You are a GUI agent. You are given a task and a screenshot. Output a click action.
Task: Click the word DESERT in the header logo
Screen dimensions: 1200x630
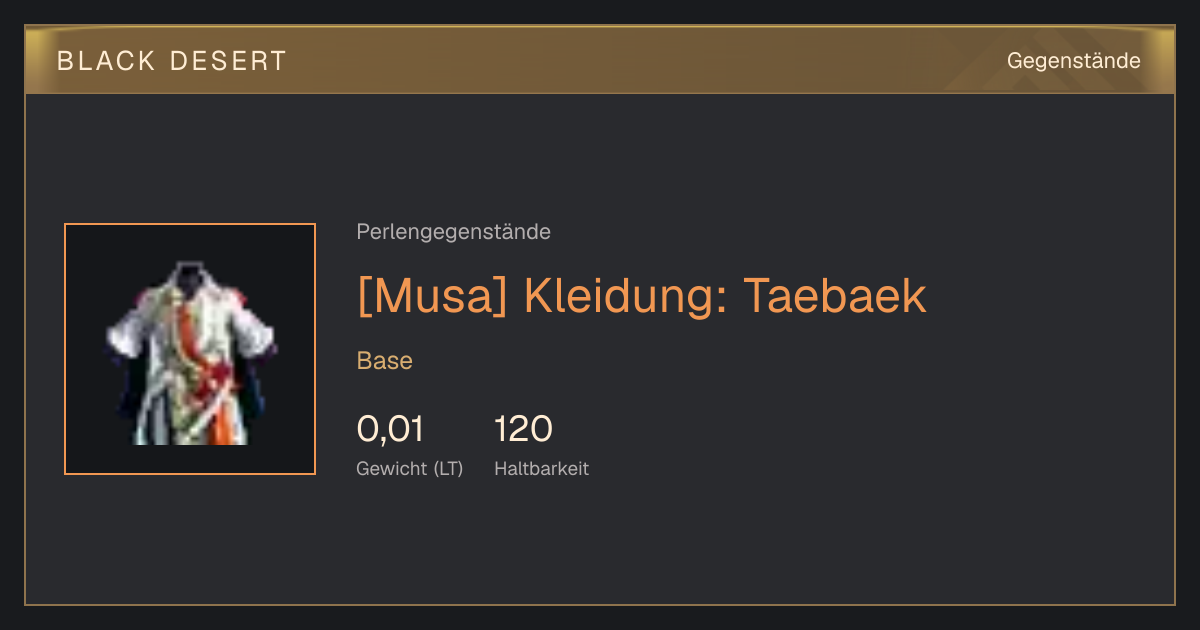click(x=228, y=61)
